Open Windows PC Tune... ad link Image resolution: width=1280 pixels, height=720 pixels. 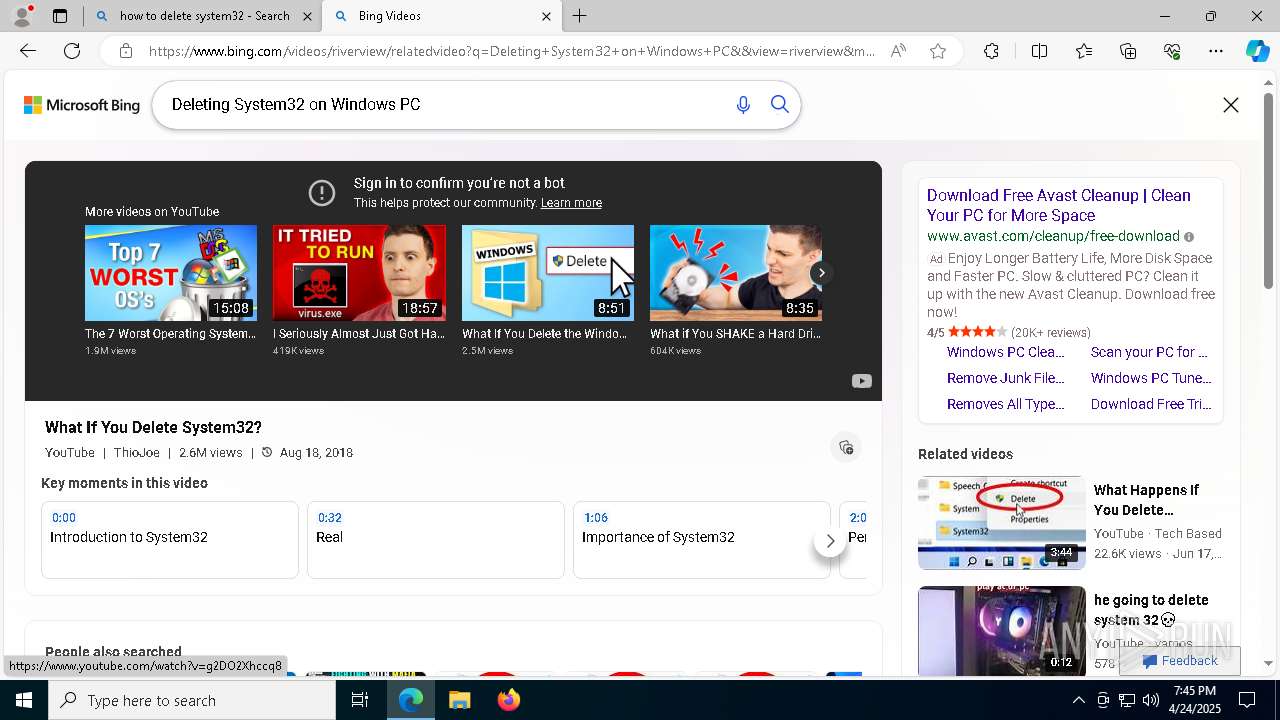pos(1151,378)
